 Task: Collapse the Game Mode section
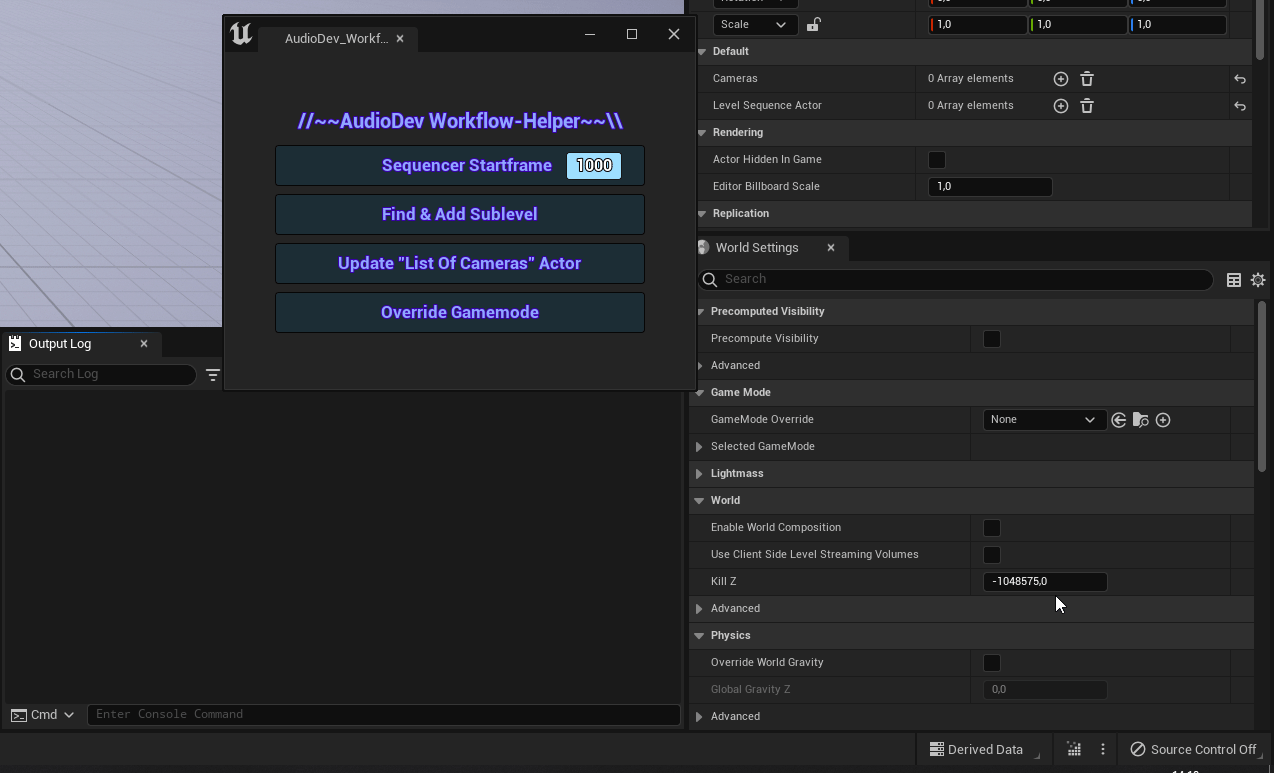(700, 393)
